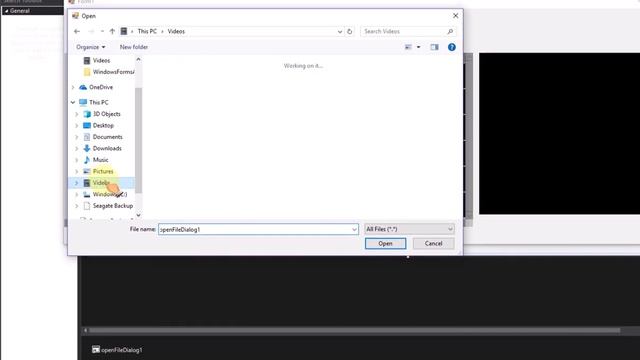Click Videos in address breadcrumb
This screenshot has width=640, height=360.
tap(176, 31)
